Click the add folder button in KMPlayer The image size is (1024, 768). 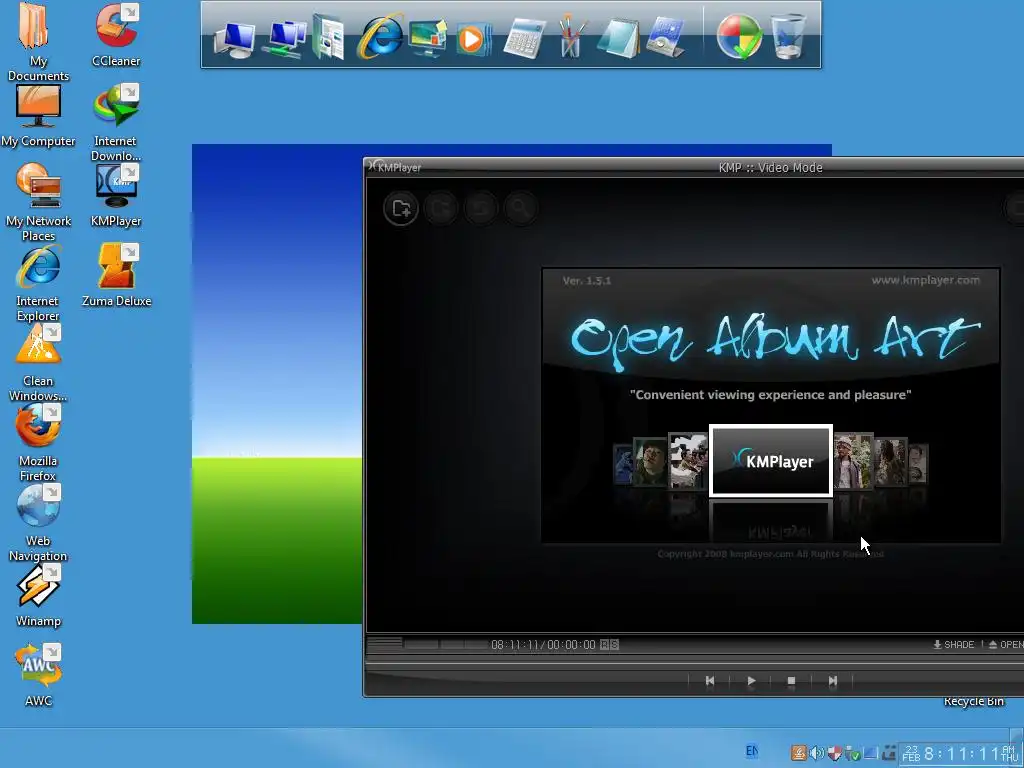pos(400,208)
